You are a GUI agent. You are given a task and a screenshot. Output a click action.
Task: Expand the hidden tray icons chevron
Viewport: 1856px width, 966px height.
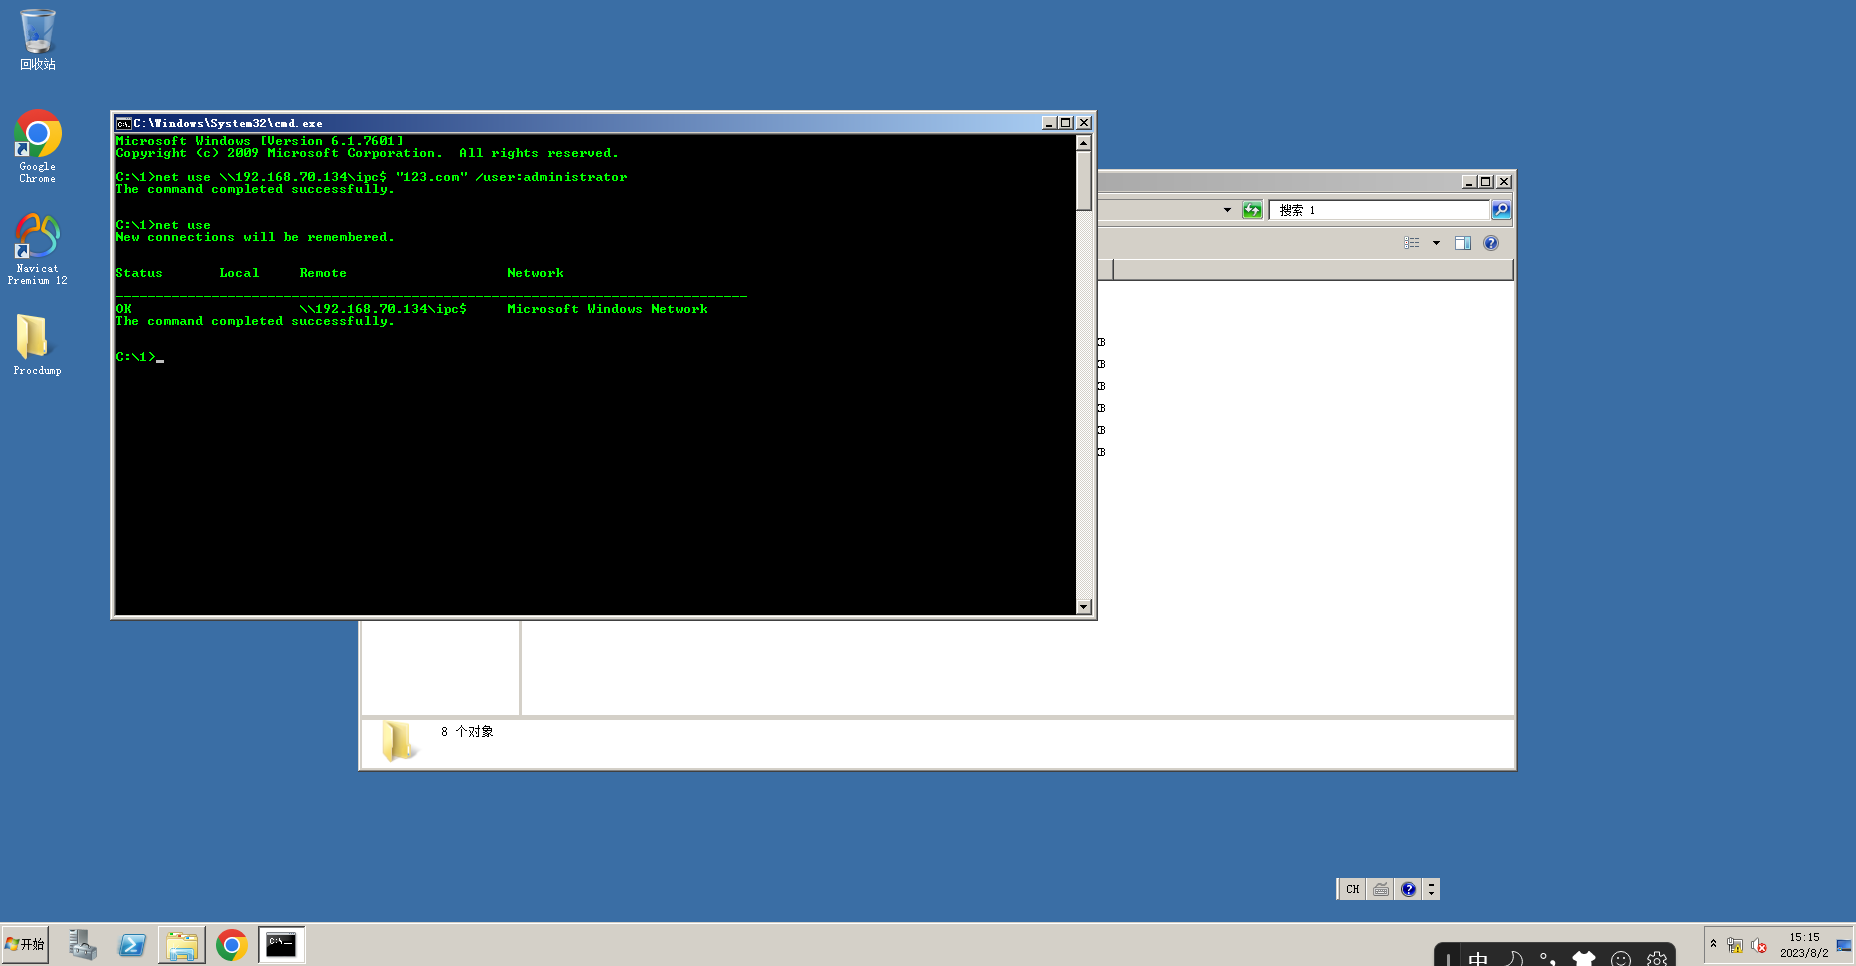(1714, 945)
